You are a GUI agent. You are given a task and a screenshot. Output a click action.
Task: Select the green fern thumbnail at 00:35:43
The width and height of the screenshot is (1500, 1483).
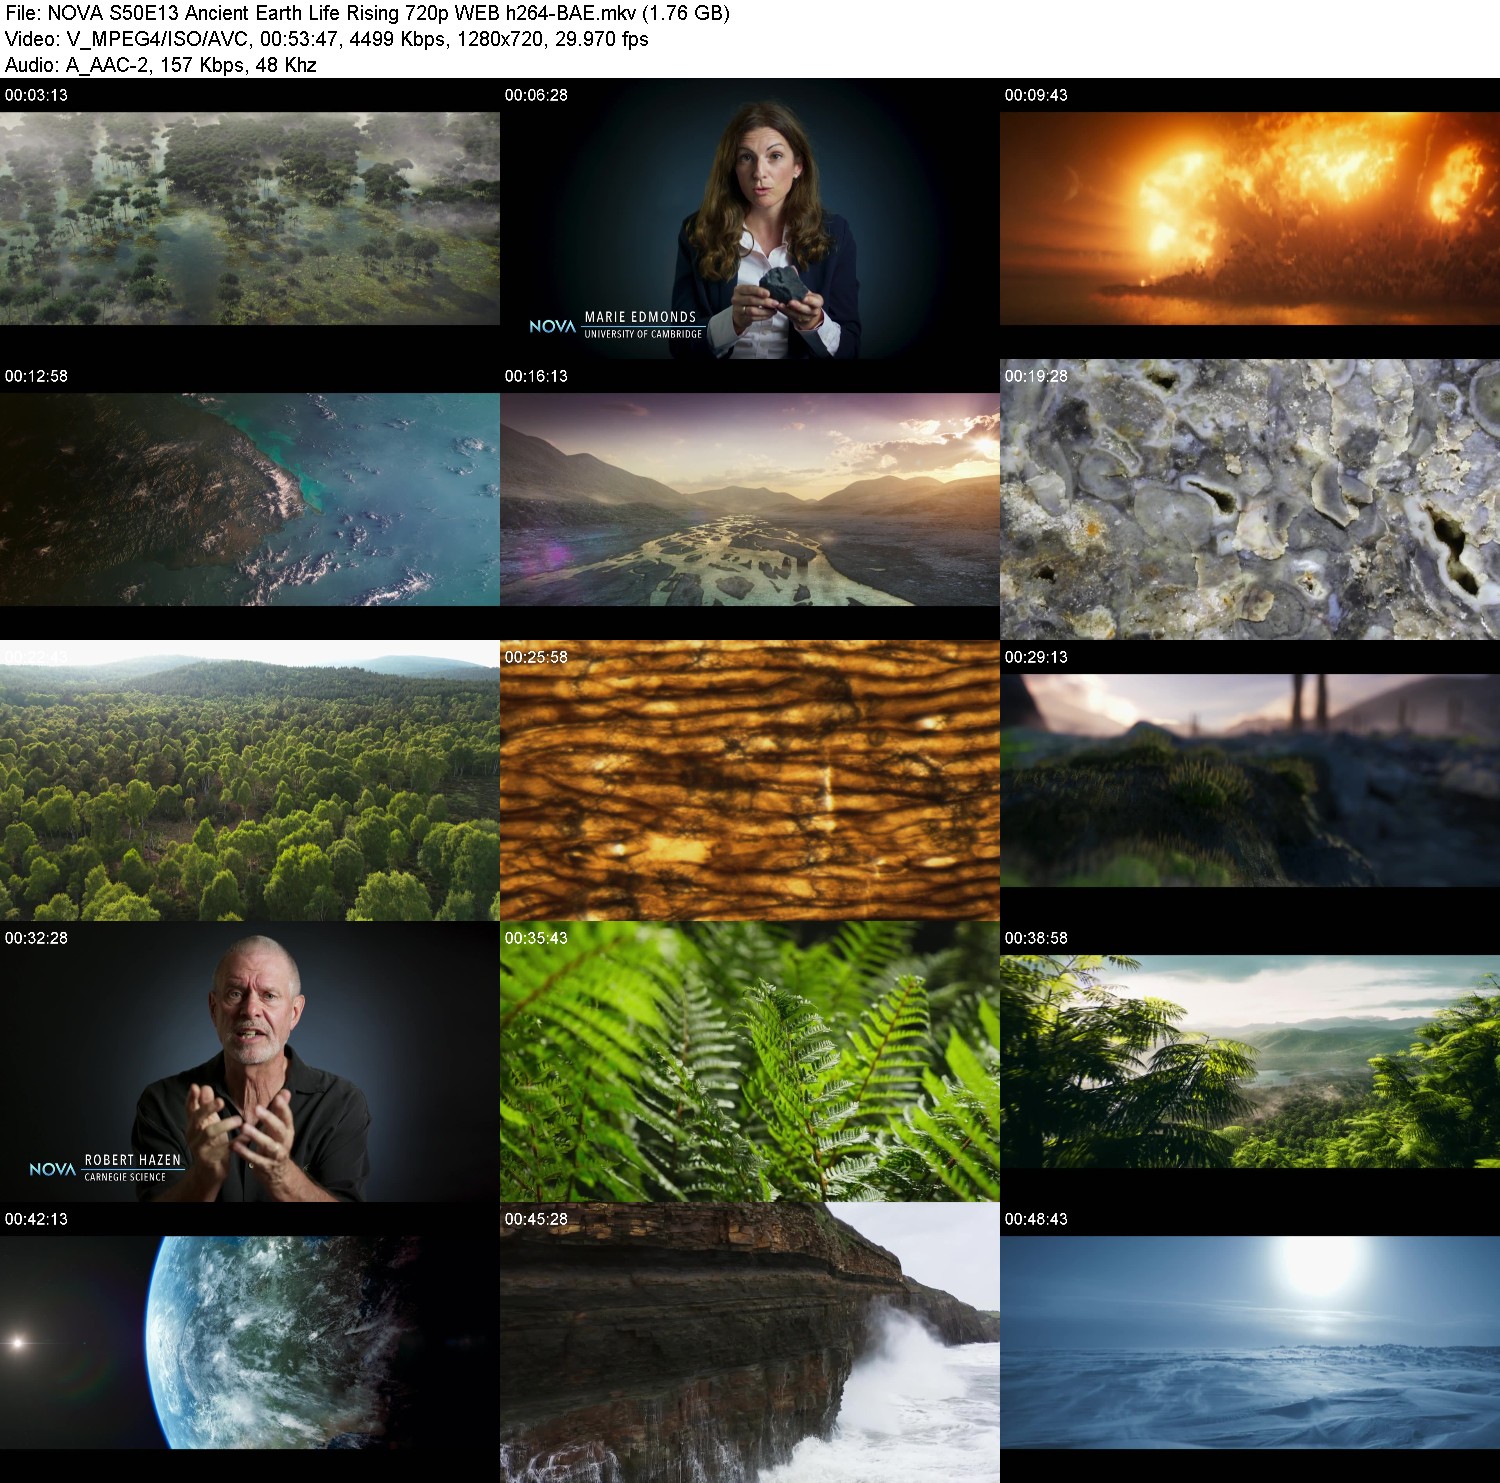(750, 1062)
